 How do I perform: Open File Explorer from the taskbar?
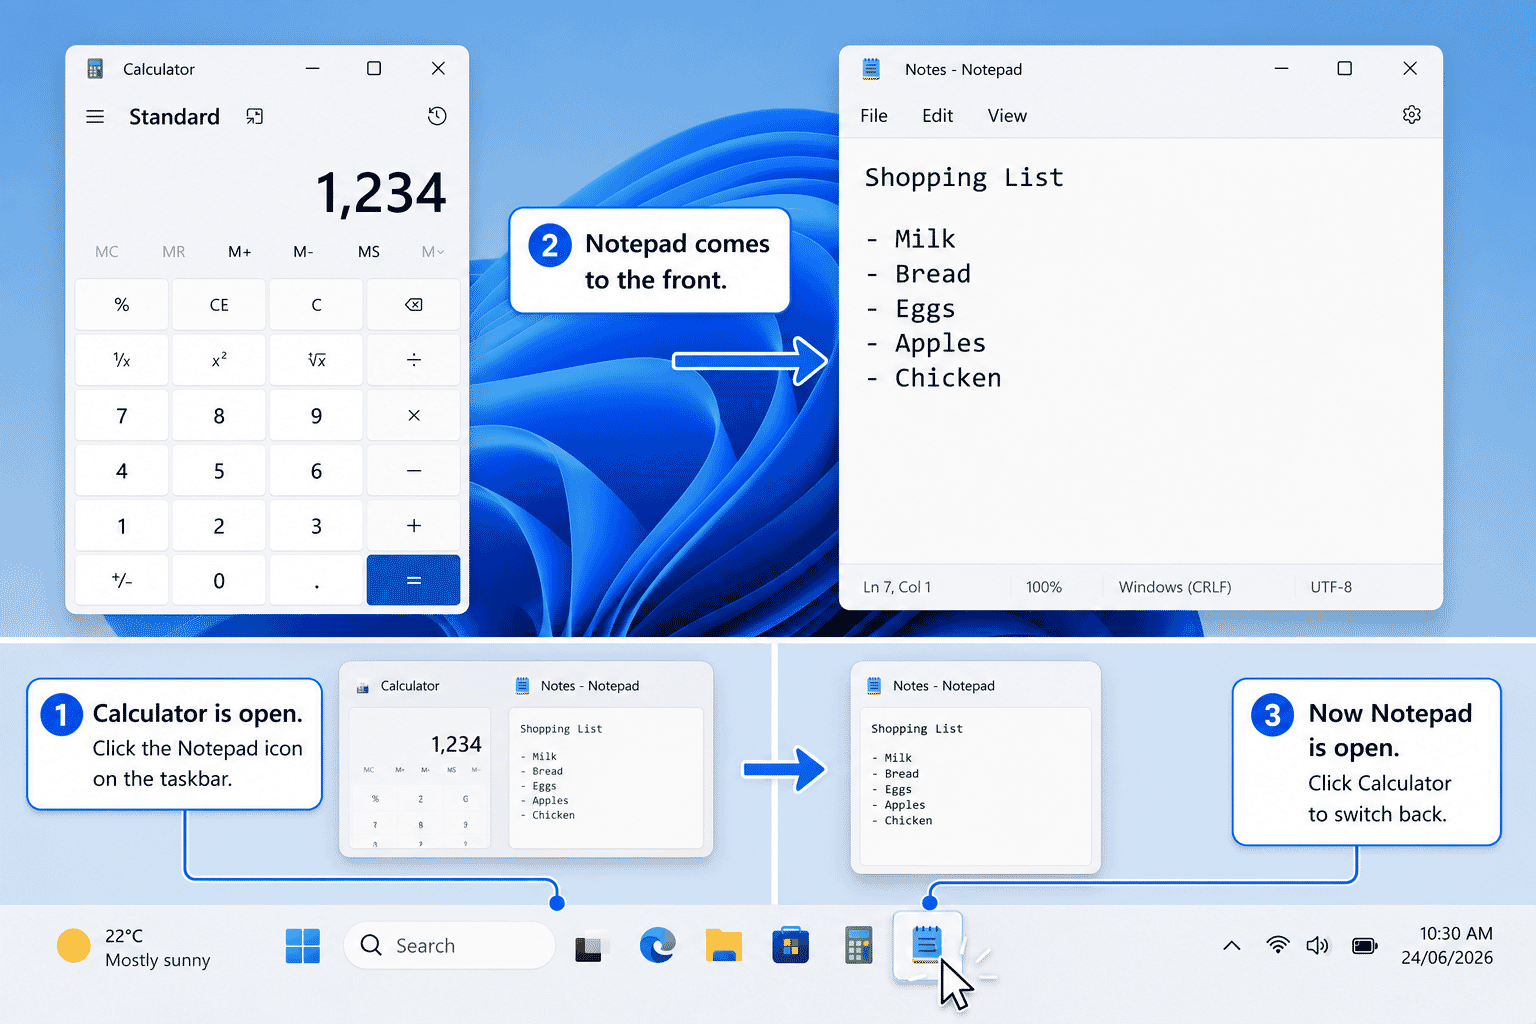click(723, 945)
